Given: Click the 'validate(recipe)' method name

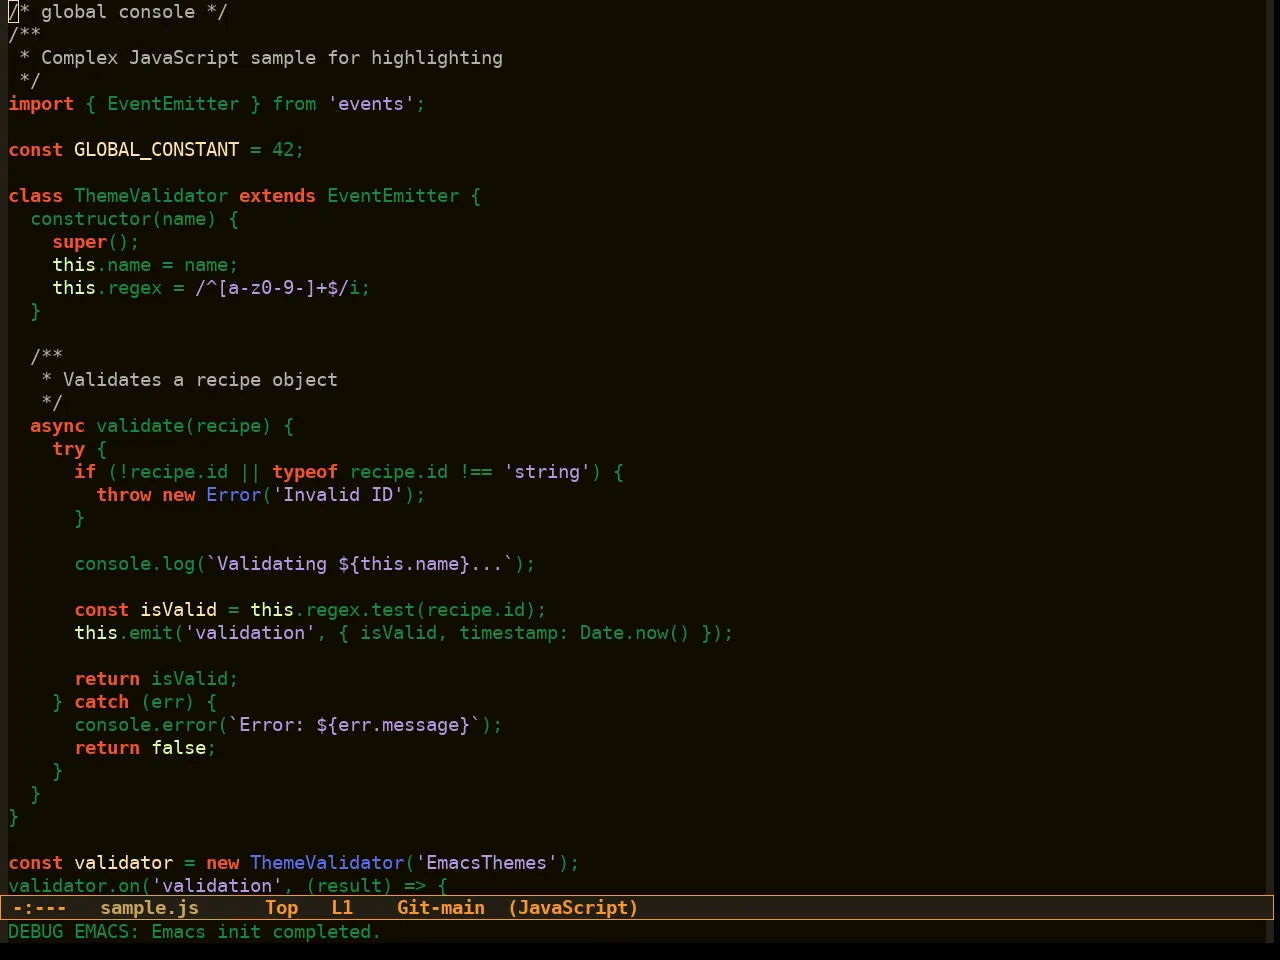Looking at the screenshot, I should 184,426.
